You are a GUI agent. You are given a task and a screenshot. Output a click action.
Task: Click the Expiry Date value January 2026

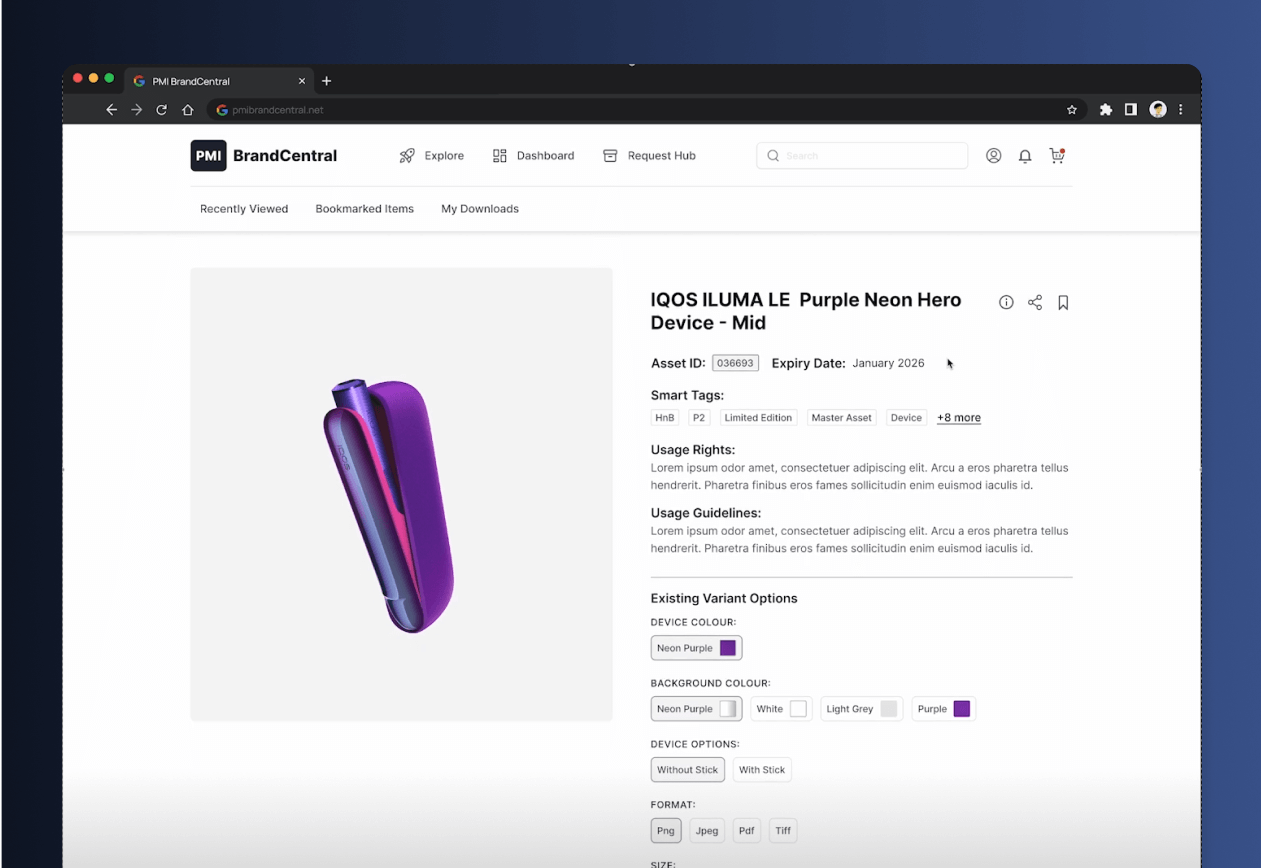tap(888, 363)
